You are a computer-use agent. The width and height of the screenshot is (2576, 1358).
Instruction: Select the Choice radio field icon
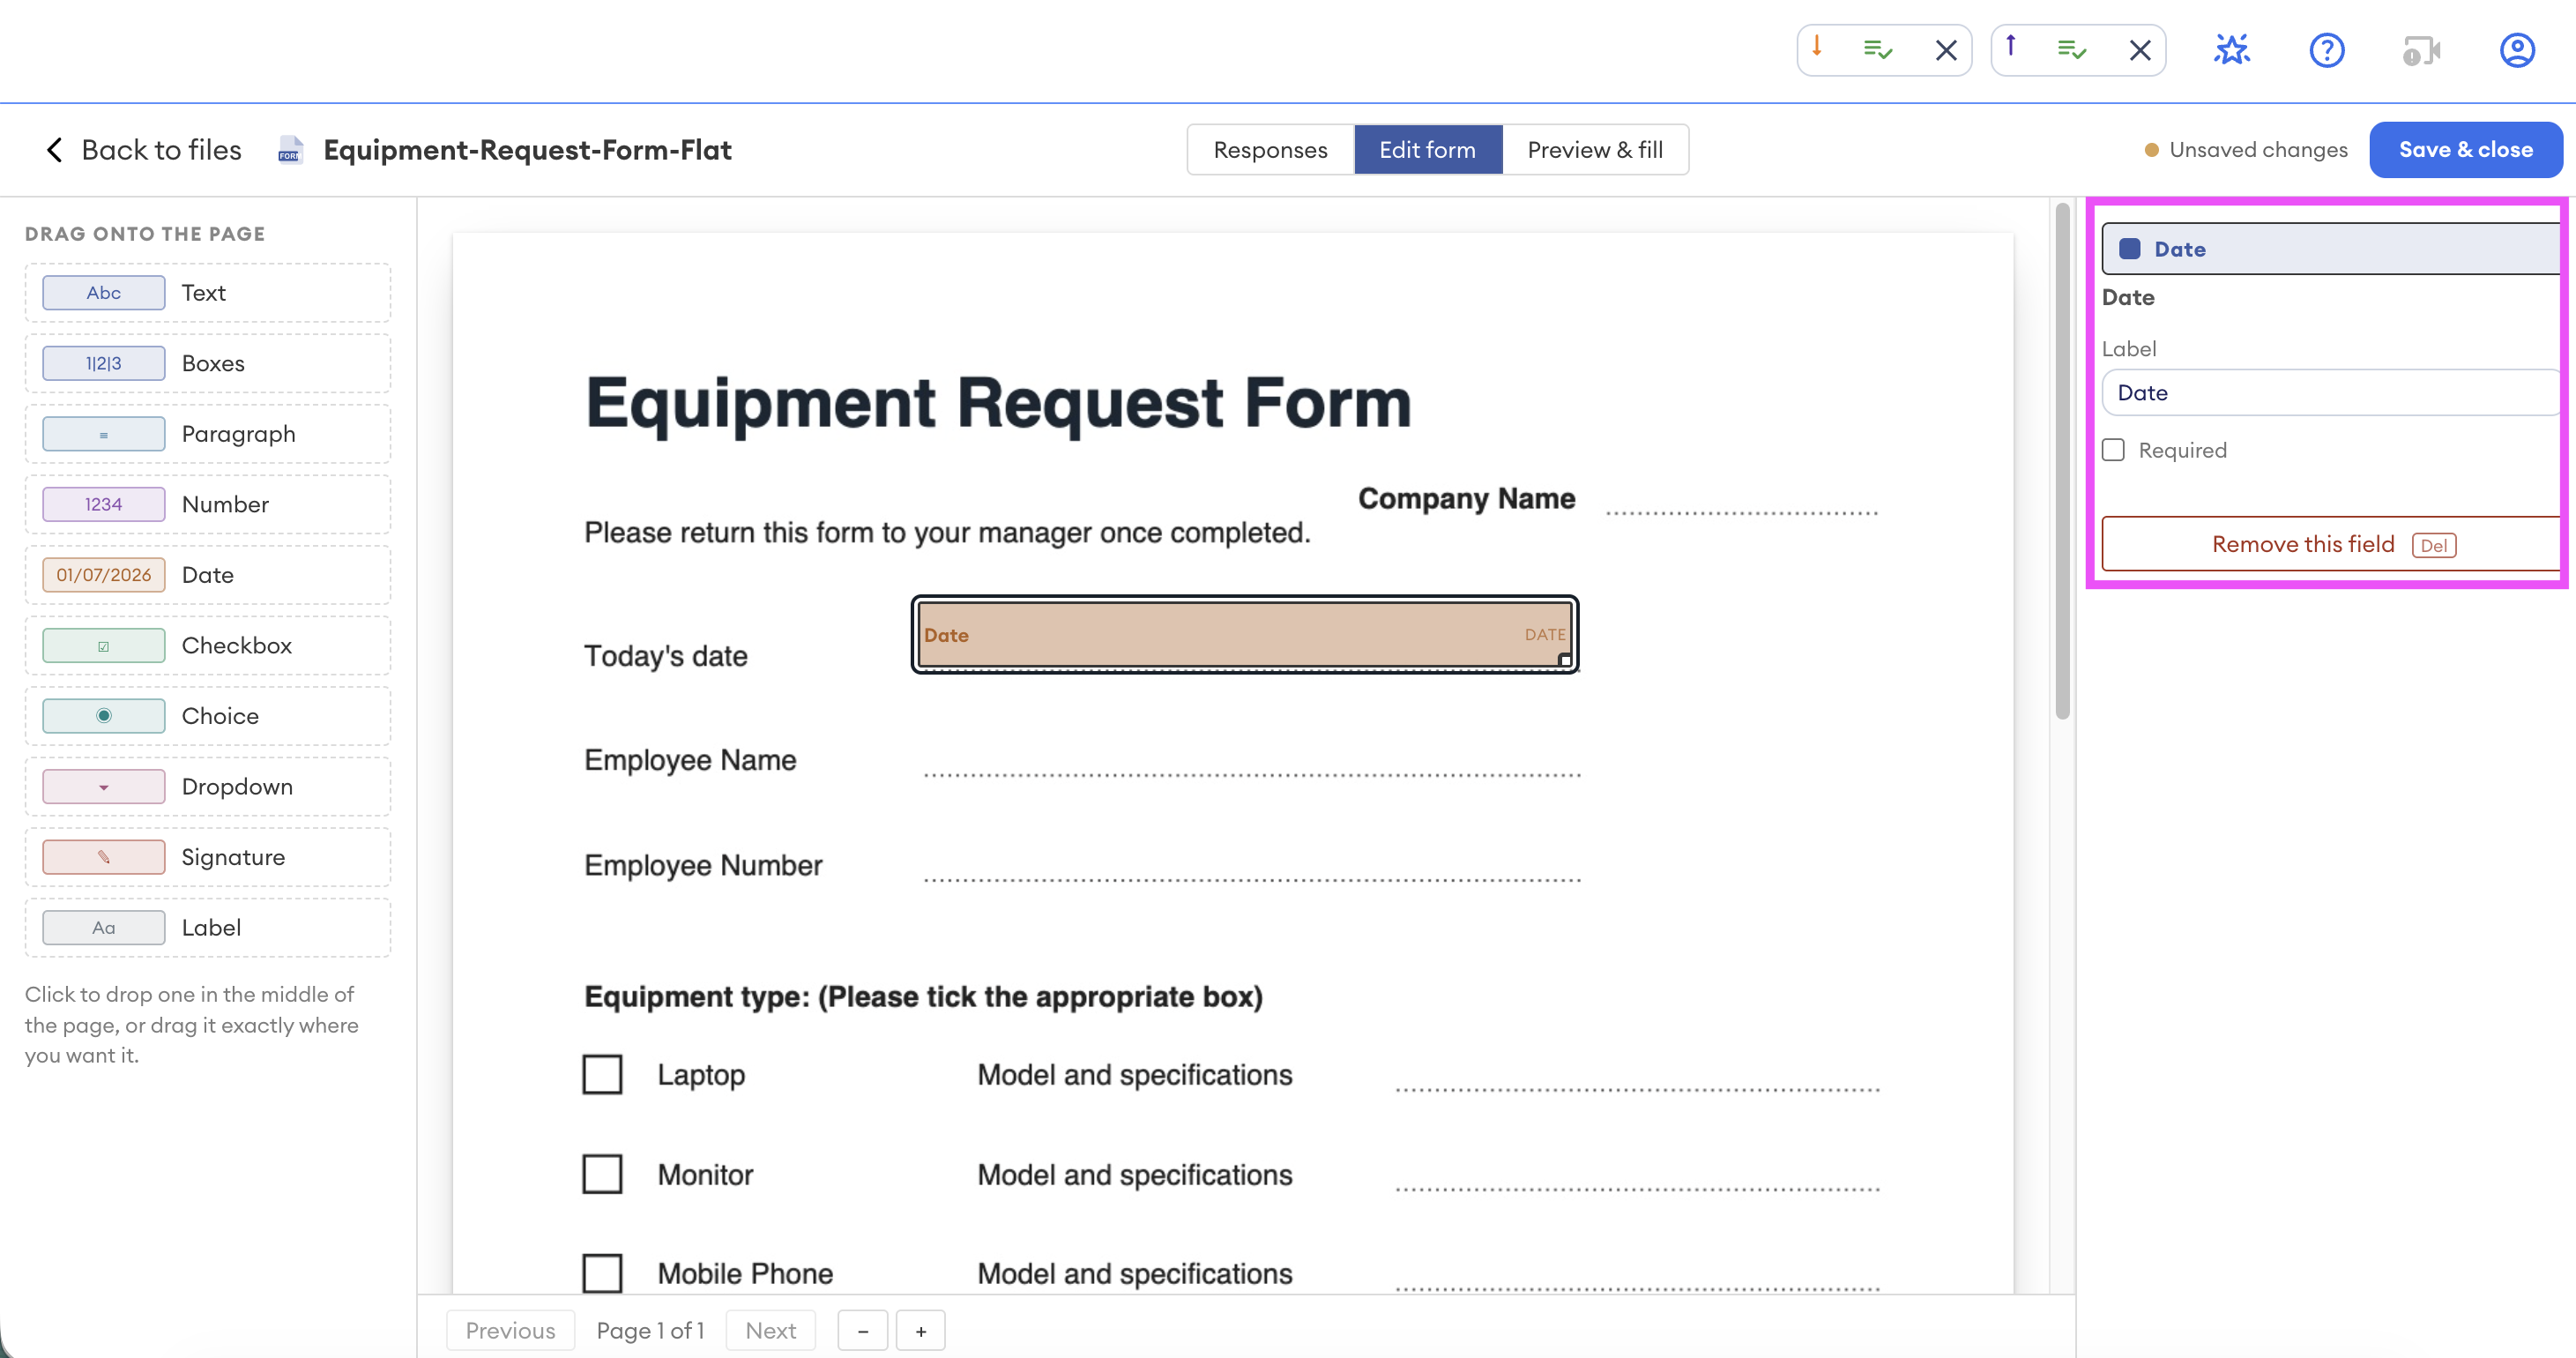(x=104, y=716)
